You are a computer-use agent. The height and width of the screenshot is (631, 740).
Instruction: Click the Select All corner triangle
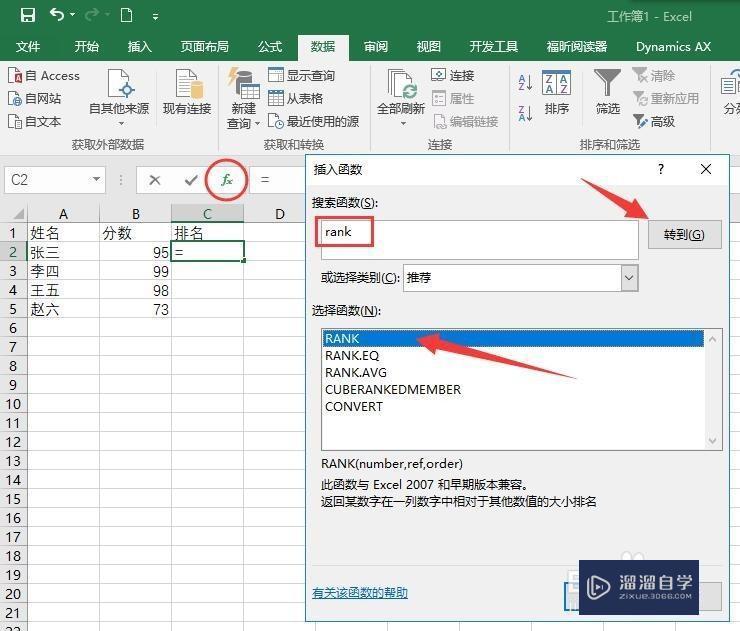point(17,213)
